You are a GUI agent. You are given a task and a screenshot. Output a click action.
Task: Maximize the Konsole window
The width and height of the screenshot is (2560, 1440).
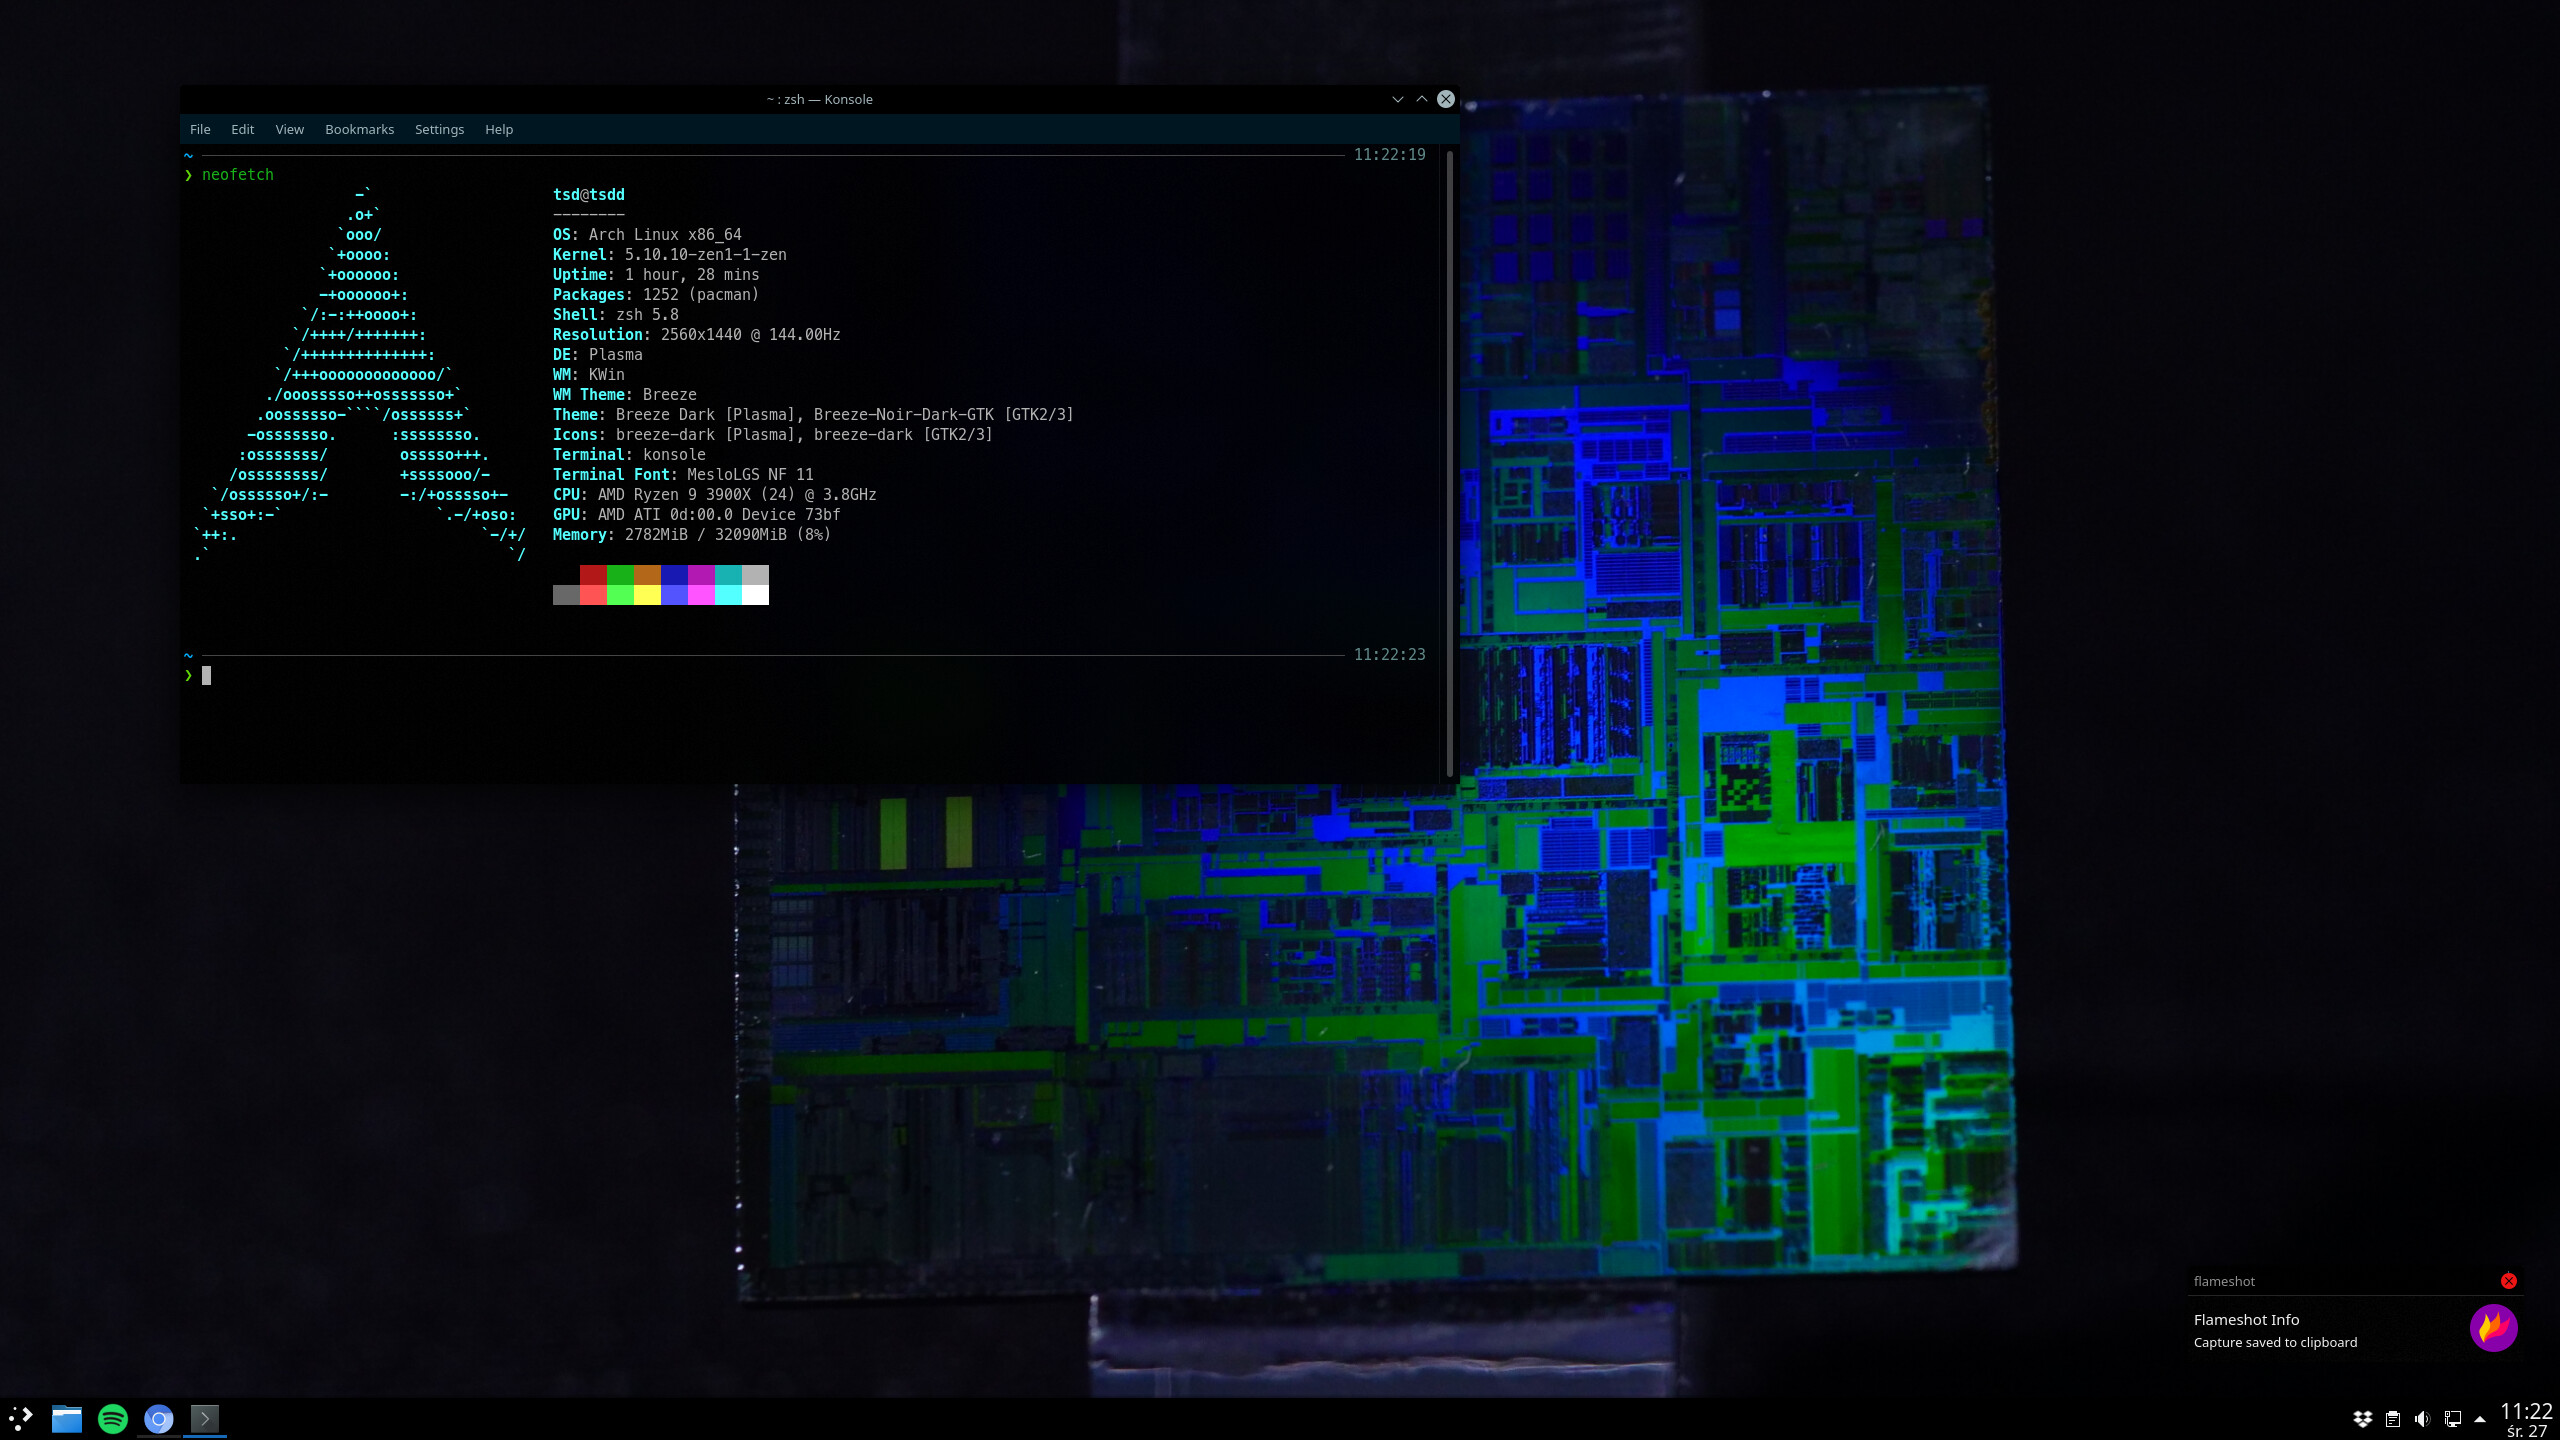1422,99
